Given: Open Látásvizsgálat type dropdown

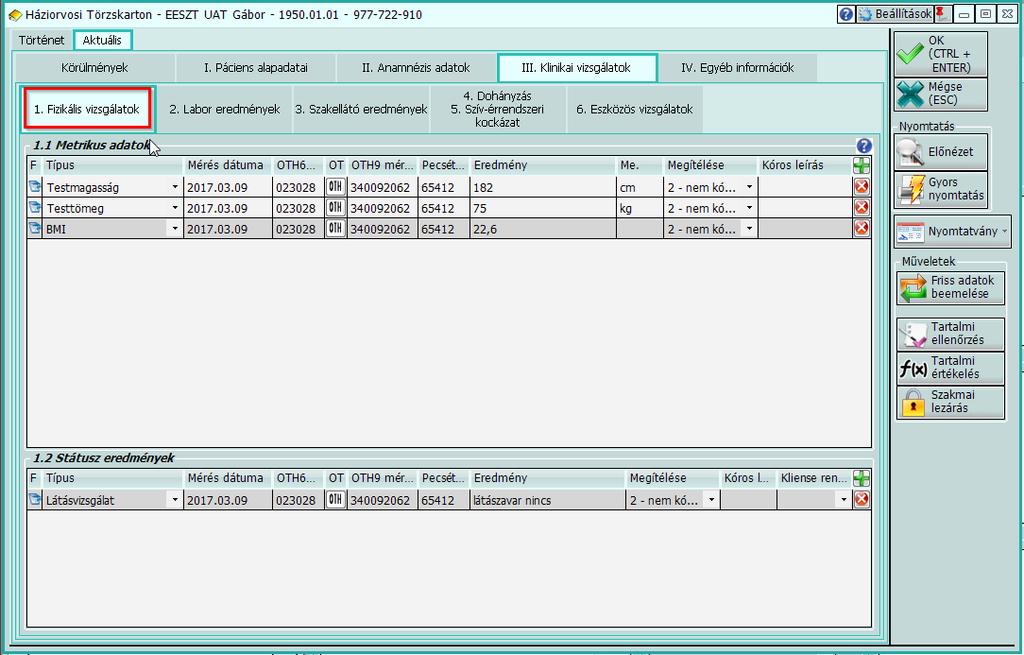Looking at the screenshot, I should (x=174, y=500).
